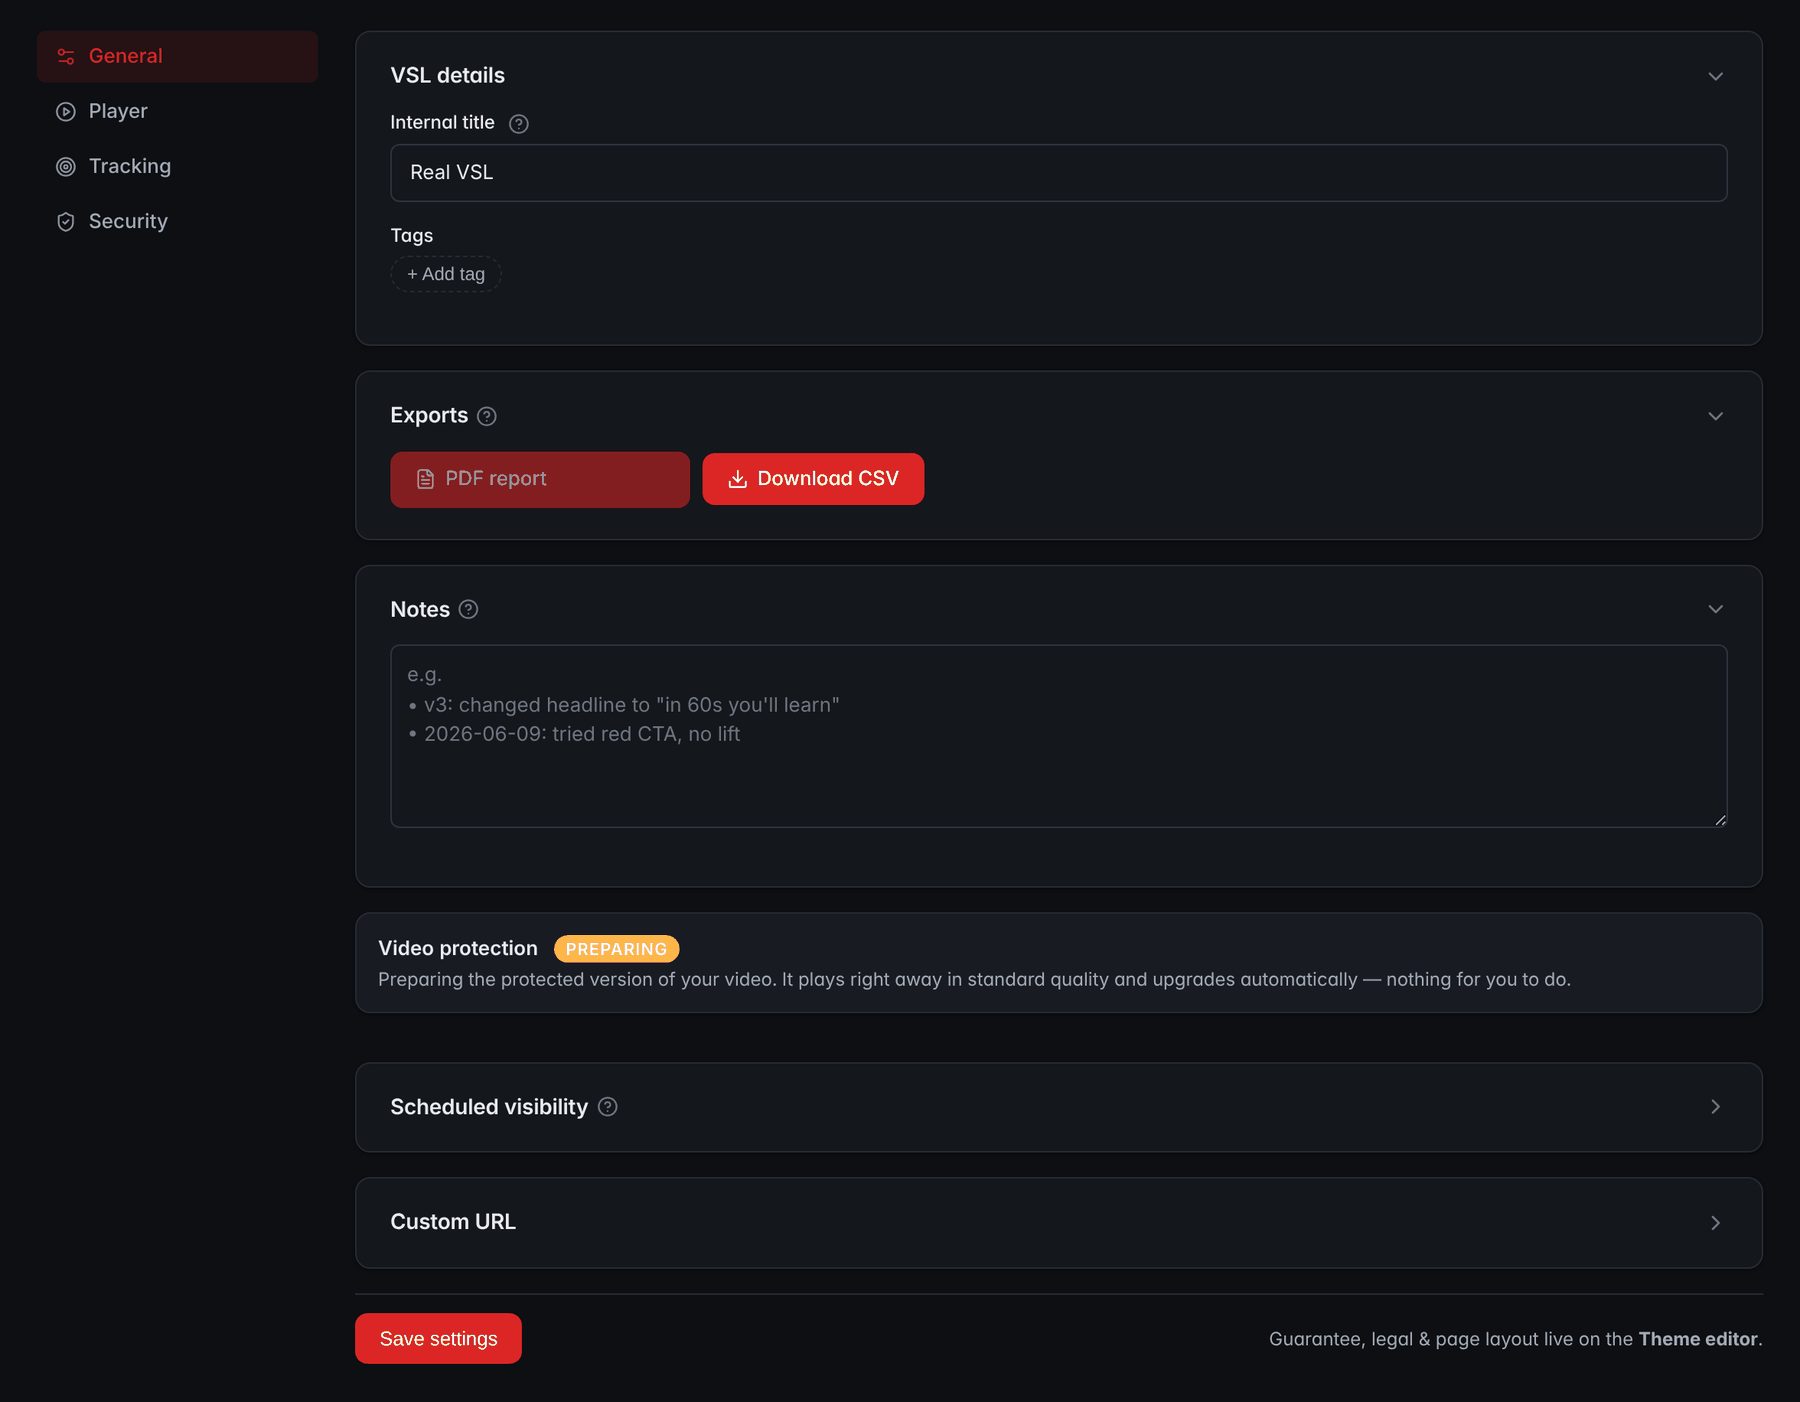Click the Video protection heading
Screen dimensions: 1800x1402
(x=458, y=948)
